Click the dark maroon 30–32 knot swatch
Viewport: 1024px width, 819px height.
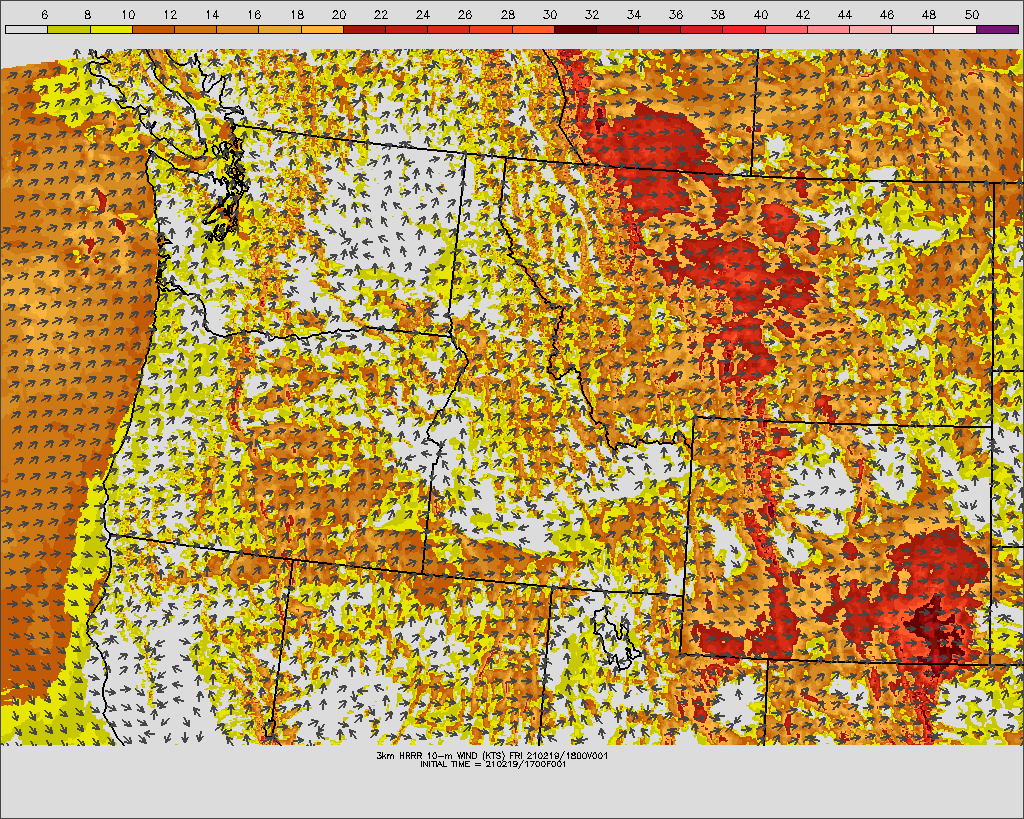pyautogui.click(x=575, y=29)
